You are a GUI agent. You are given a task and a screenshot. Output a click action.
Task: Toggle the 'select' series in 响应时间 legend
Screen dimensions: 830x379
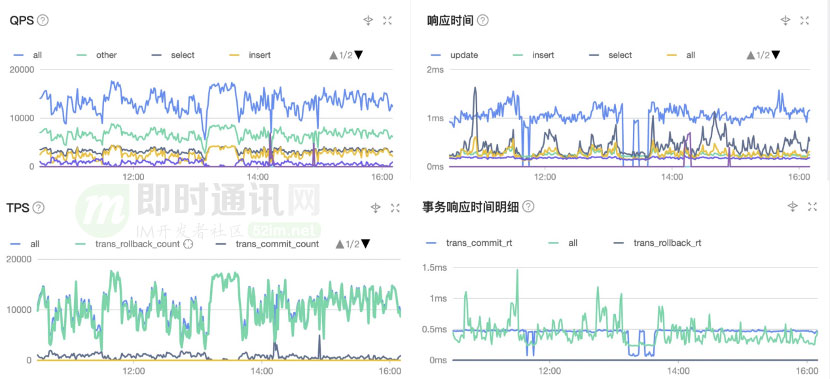[x=611, y=55]
